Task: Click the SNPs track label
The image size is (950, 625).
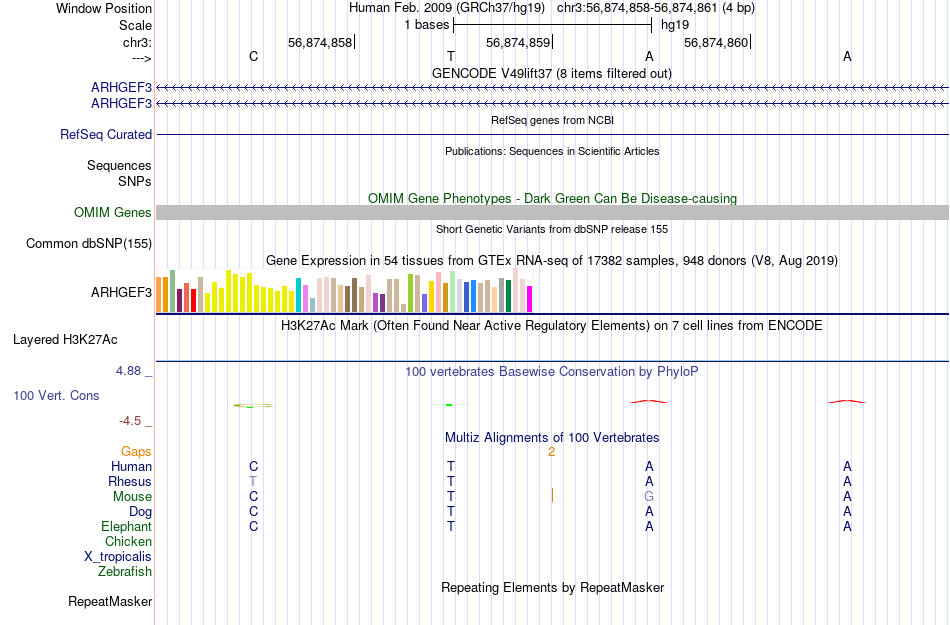Action: point(135,181)
